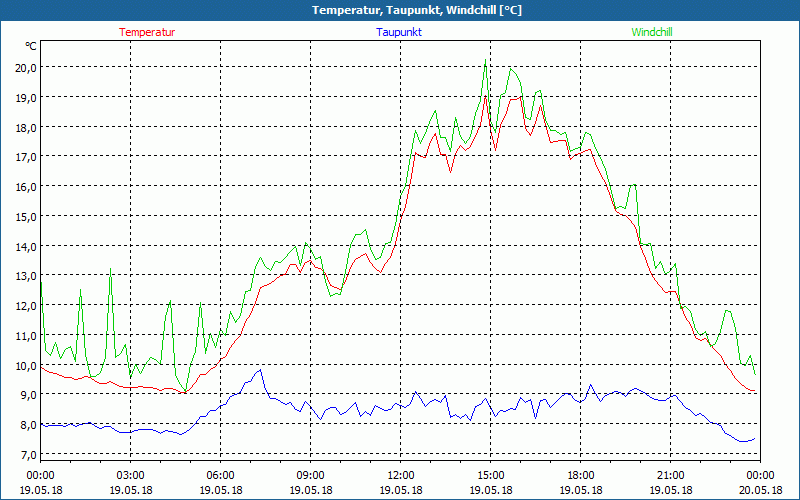The image size is (800, 500).
Task: Click the blue Taupunkt peak after 07:00
Action: [x=260, y=370]
